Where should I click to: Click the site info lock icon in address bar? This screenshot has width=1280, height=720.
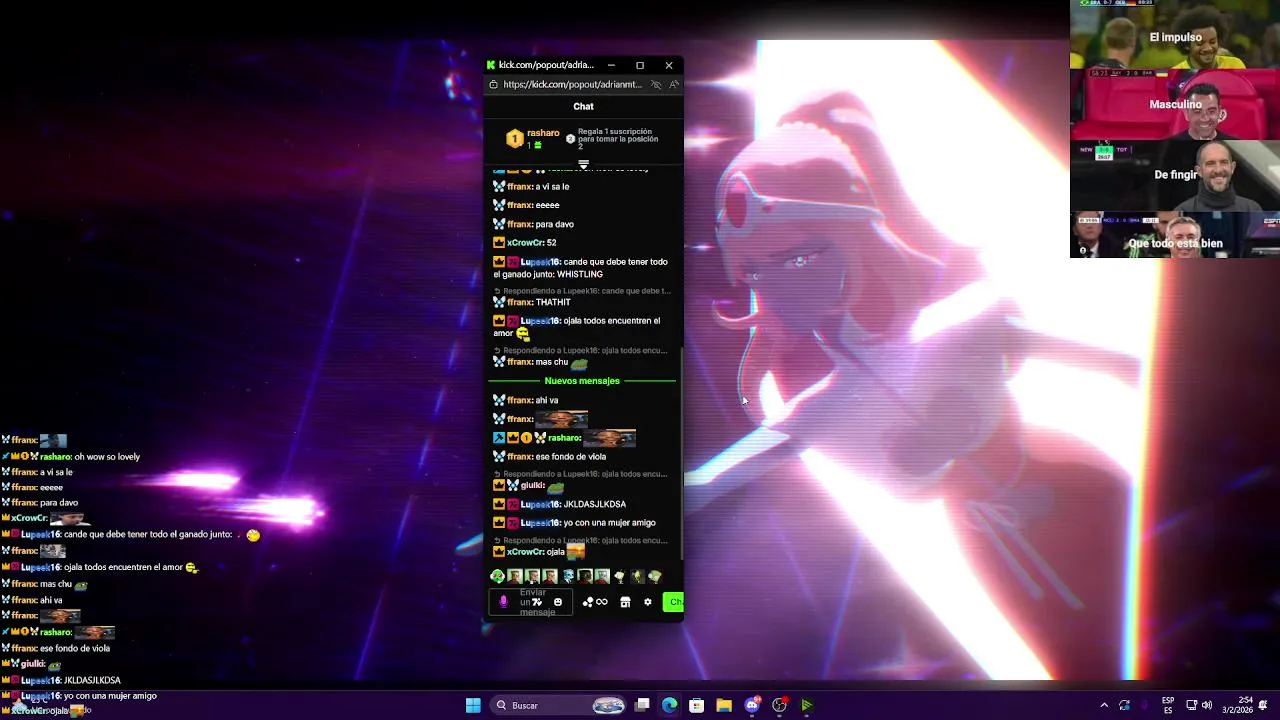pos(493,85)
